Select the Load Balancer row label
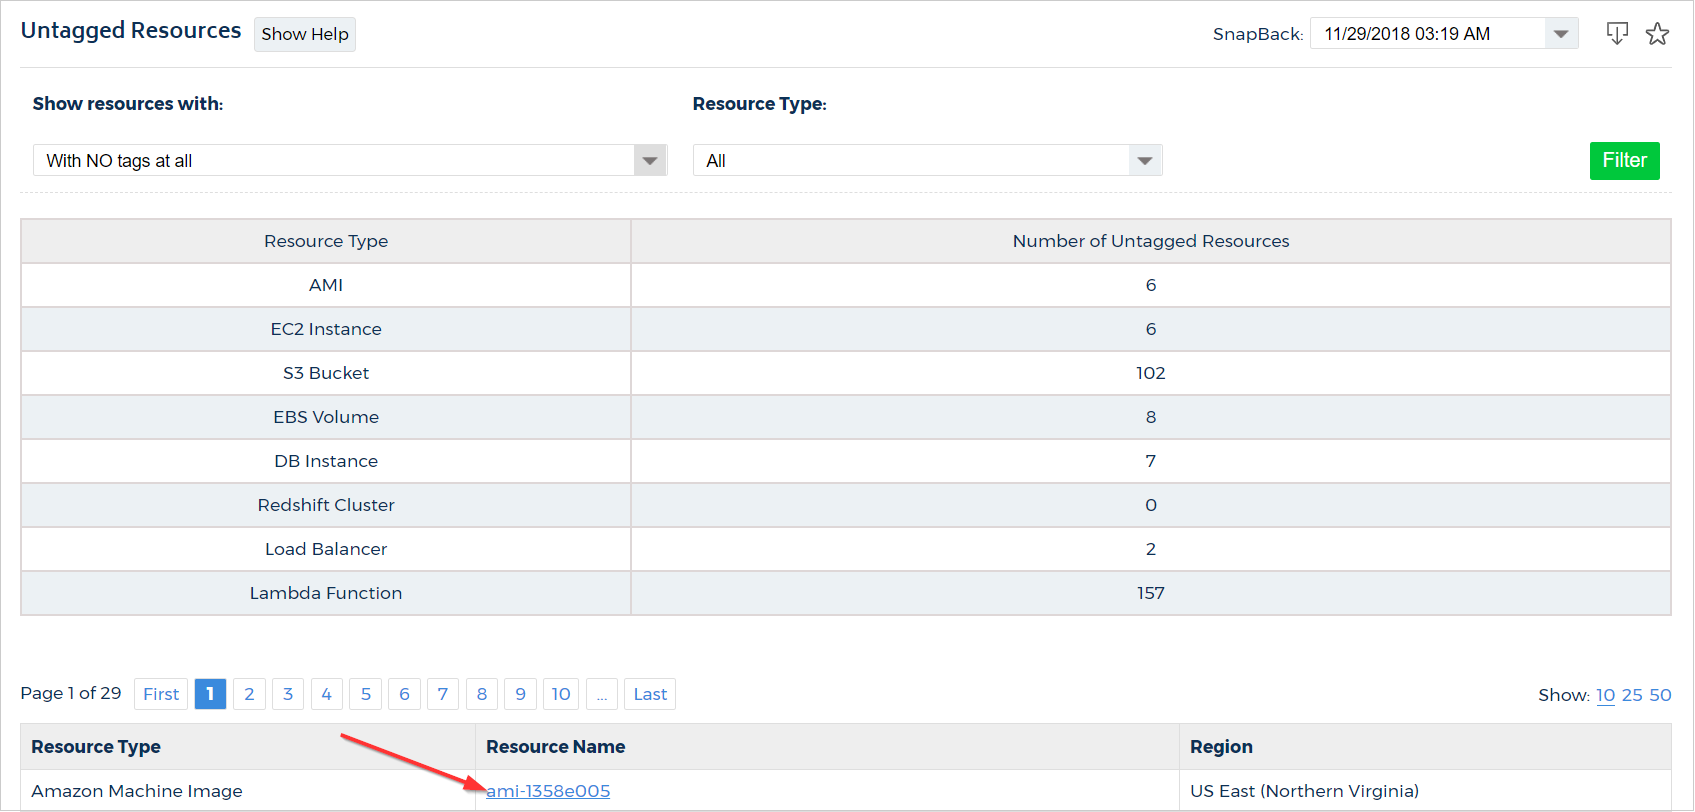The image size is (1695, 812). click(326, 549)
